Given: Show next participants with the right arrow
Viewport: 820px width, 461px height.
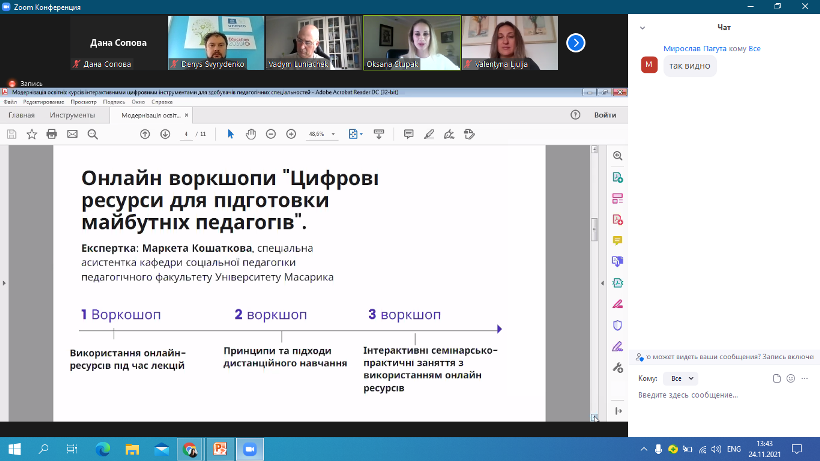Looking at the screenshot, I should (x=575, y=42).
